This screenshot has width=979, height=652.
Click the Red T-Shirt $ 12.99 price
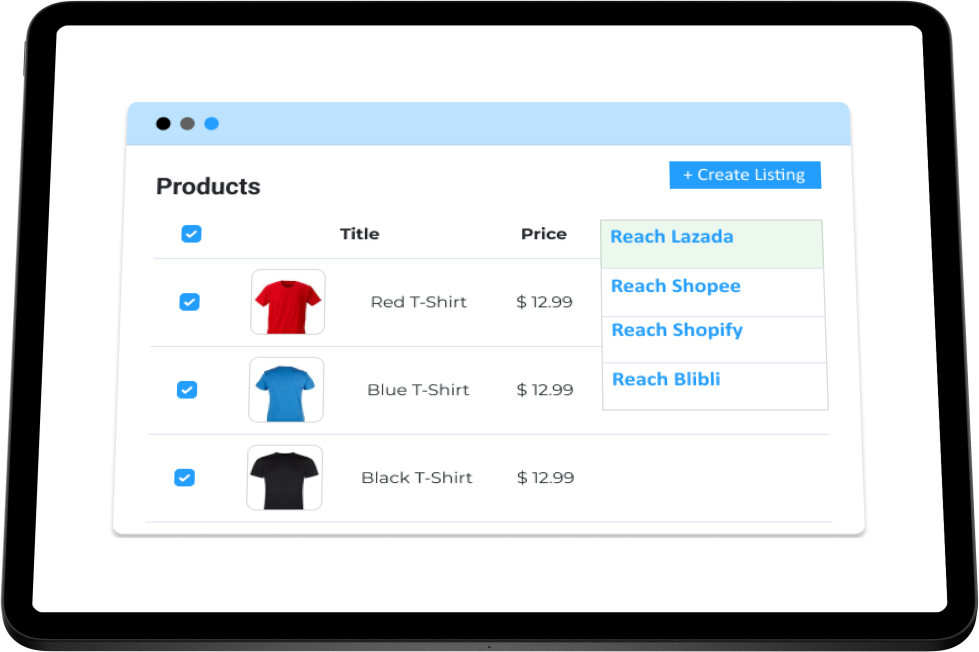point(544,302)
